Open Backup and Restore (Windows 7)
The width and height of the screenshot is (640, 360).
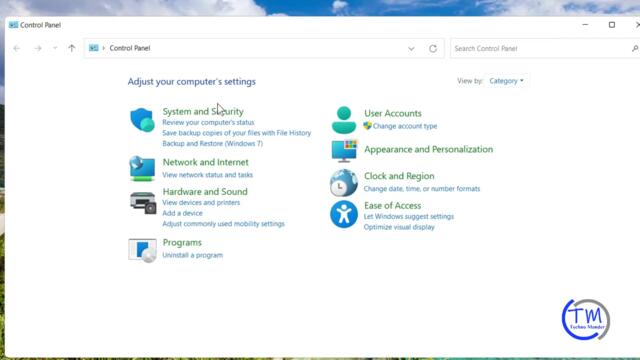(213, 144)
